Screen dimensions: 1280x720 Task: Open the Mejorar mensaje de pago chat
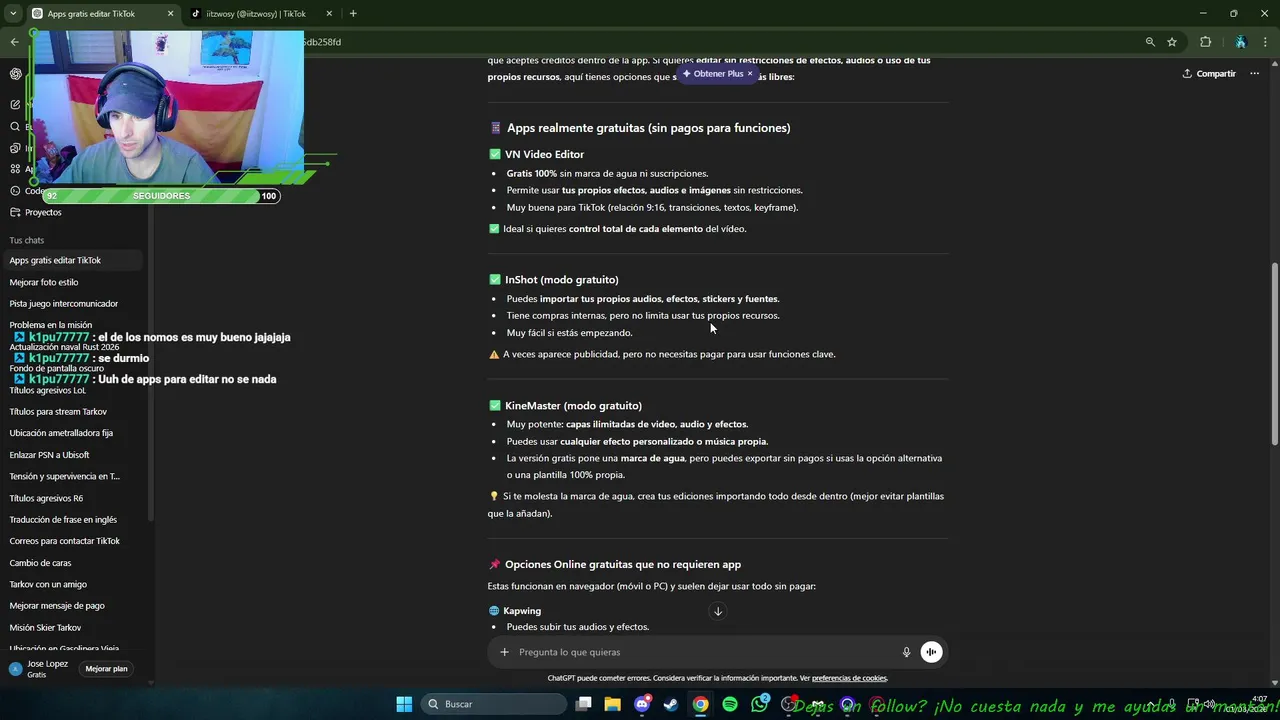72,606
